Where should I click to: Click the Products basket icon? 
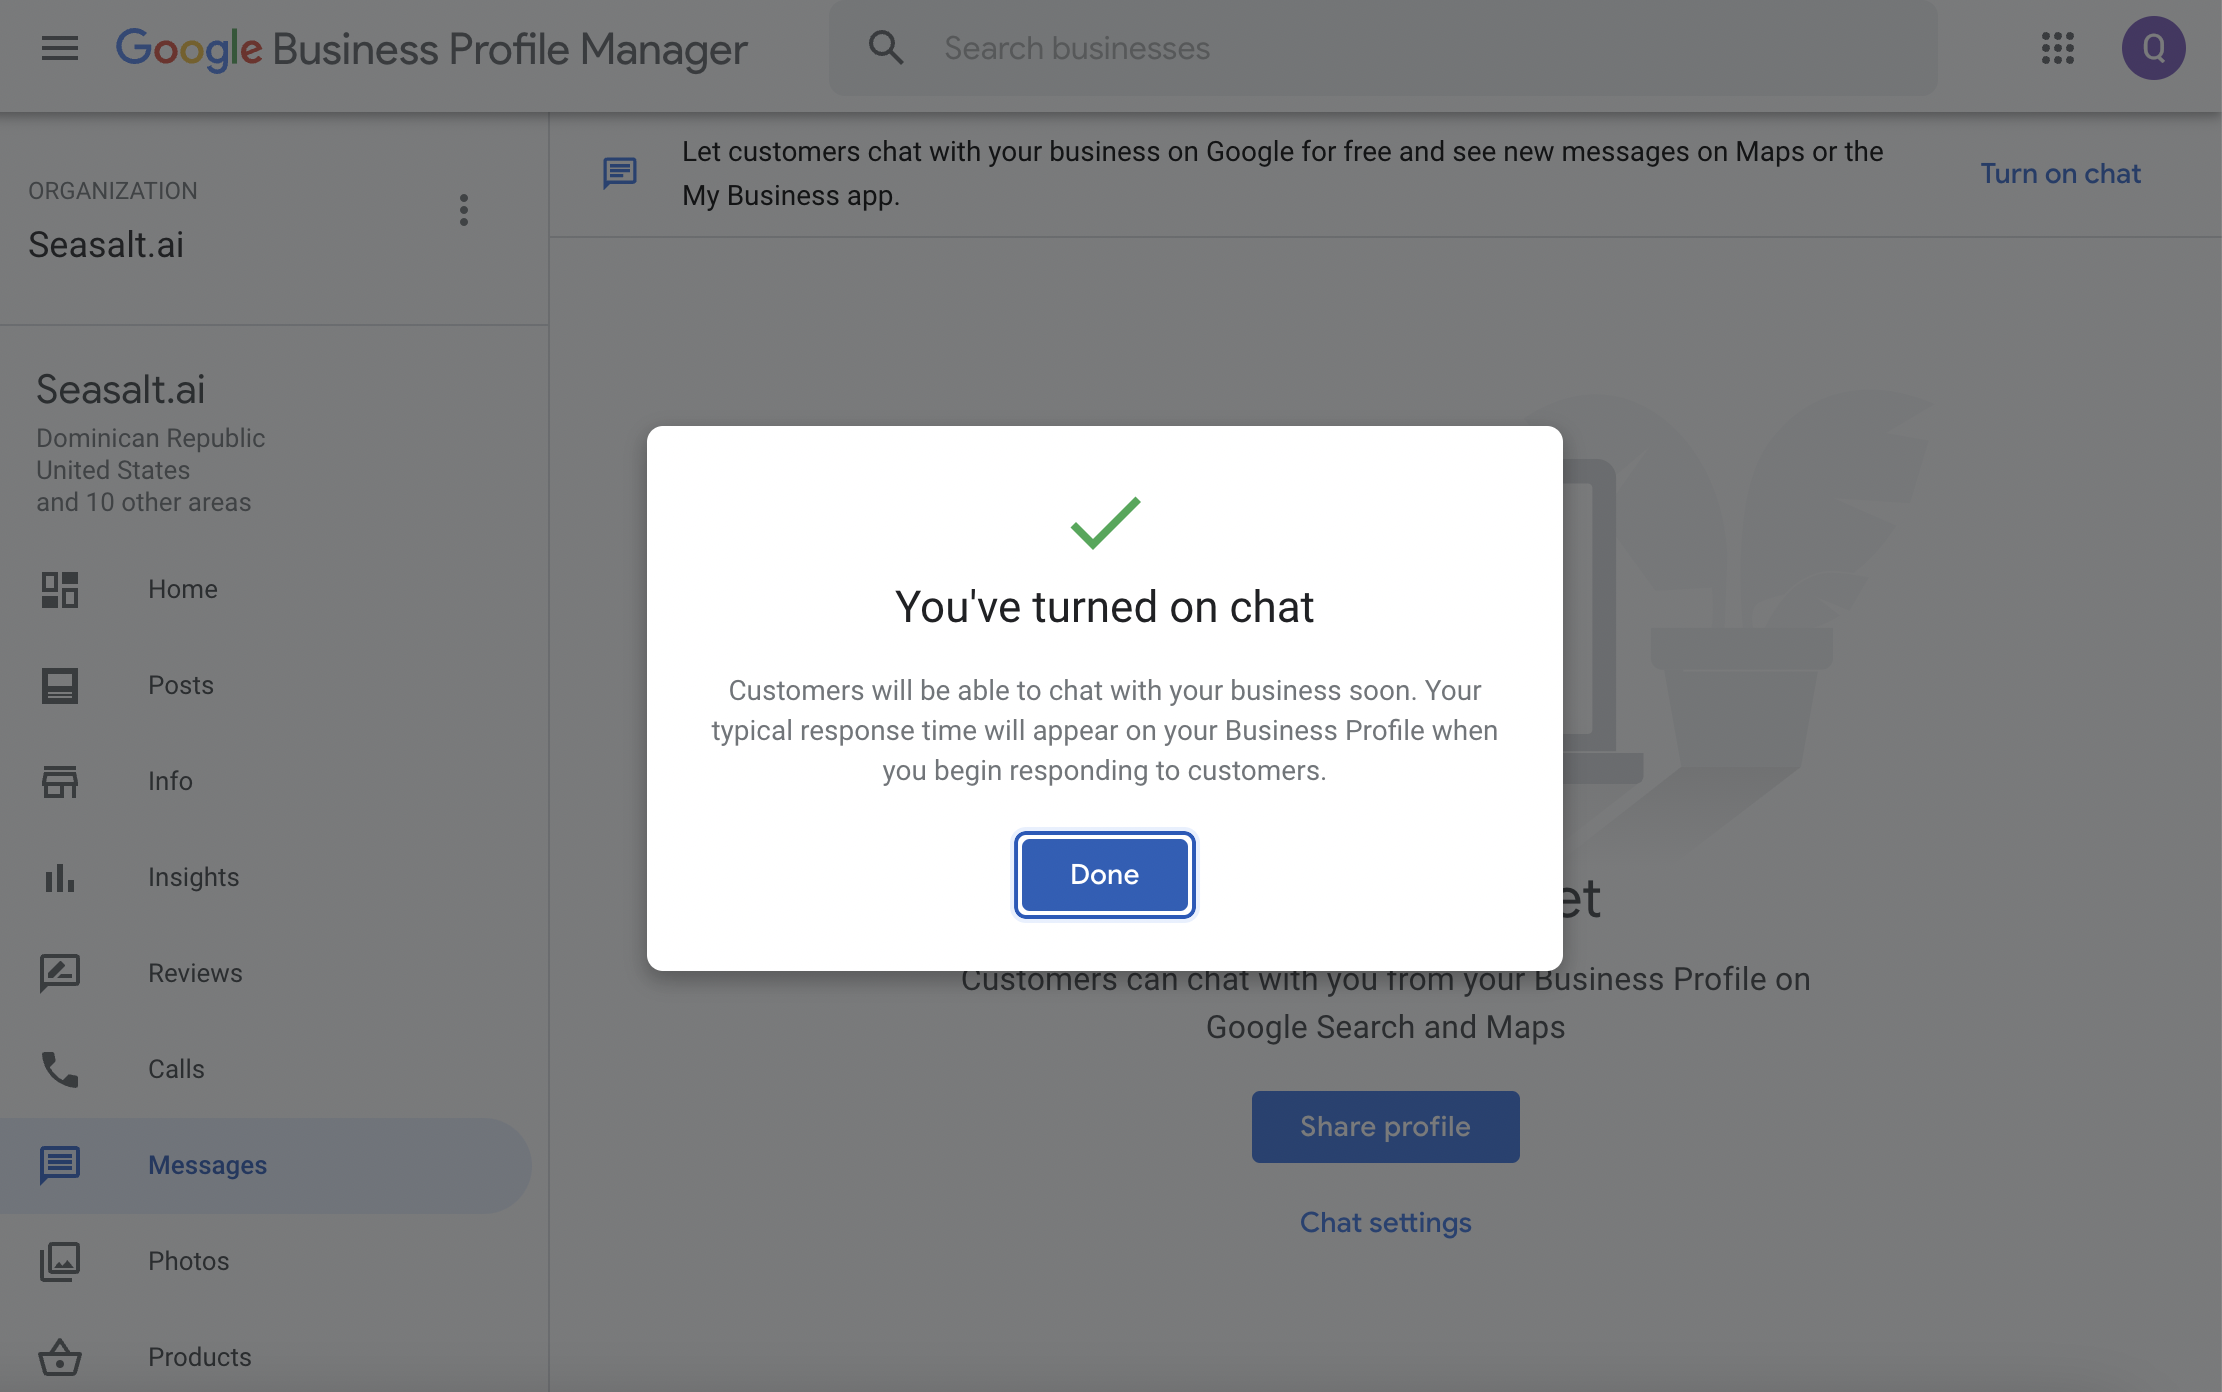click(60, 1357)
